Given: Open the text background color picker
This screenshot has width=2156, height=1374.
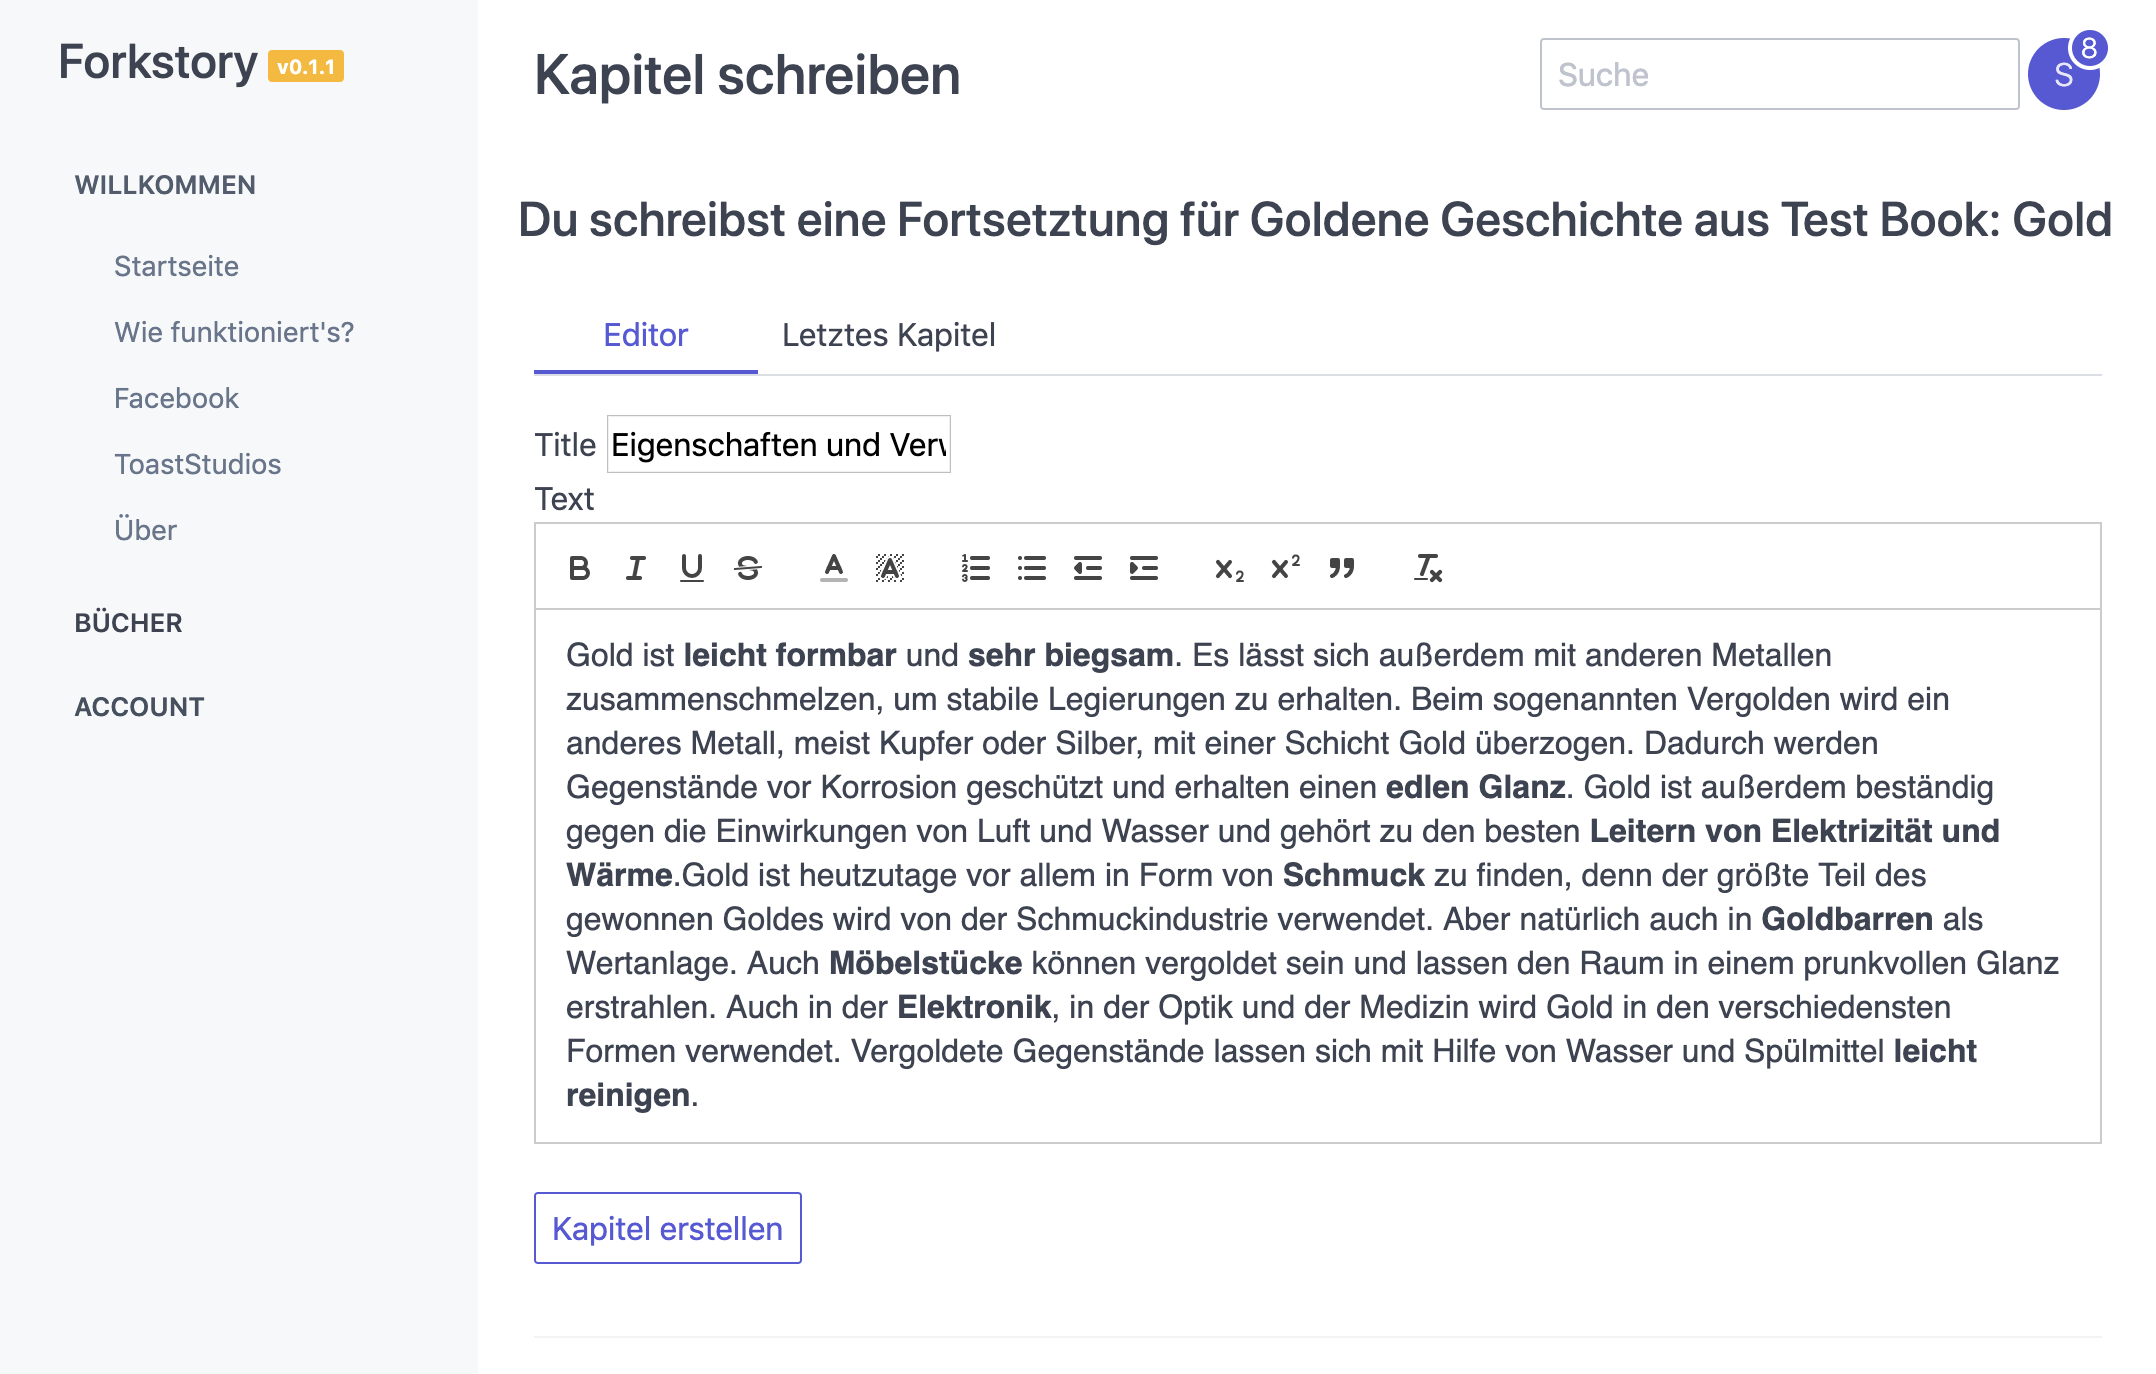Looking at the screenshot, I should [x=889, y=568].
